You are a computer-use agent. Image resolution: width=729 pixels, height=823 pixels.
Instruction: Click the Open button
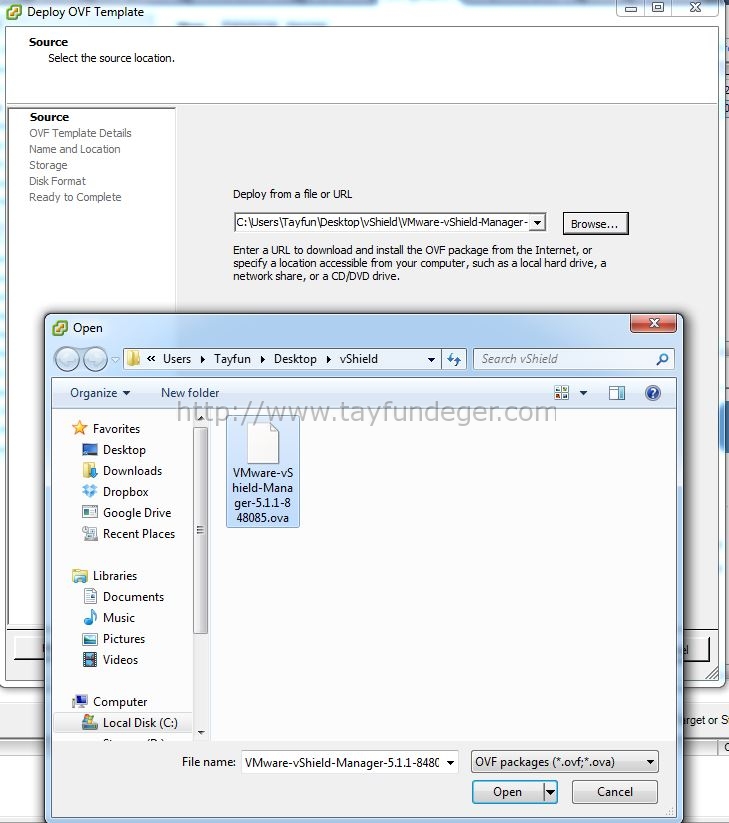click(x=508, y=792)
